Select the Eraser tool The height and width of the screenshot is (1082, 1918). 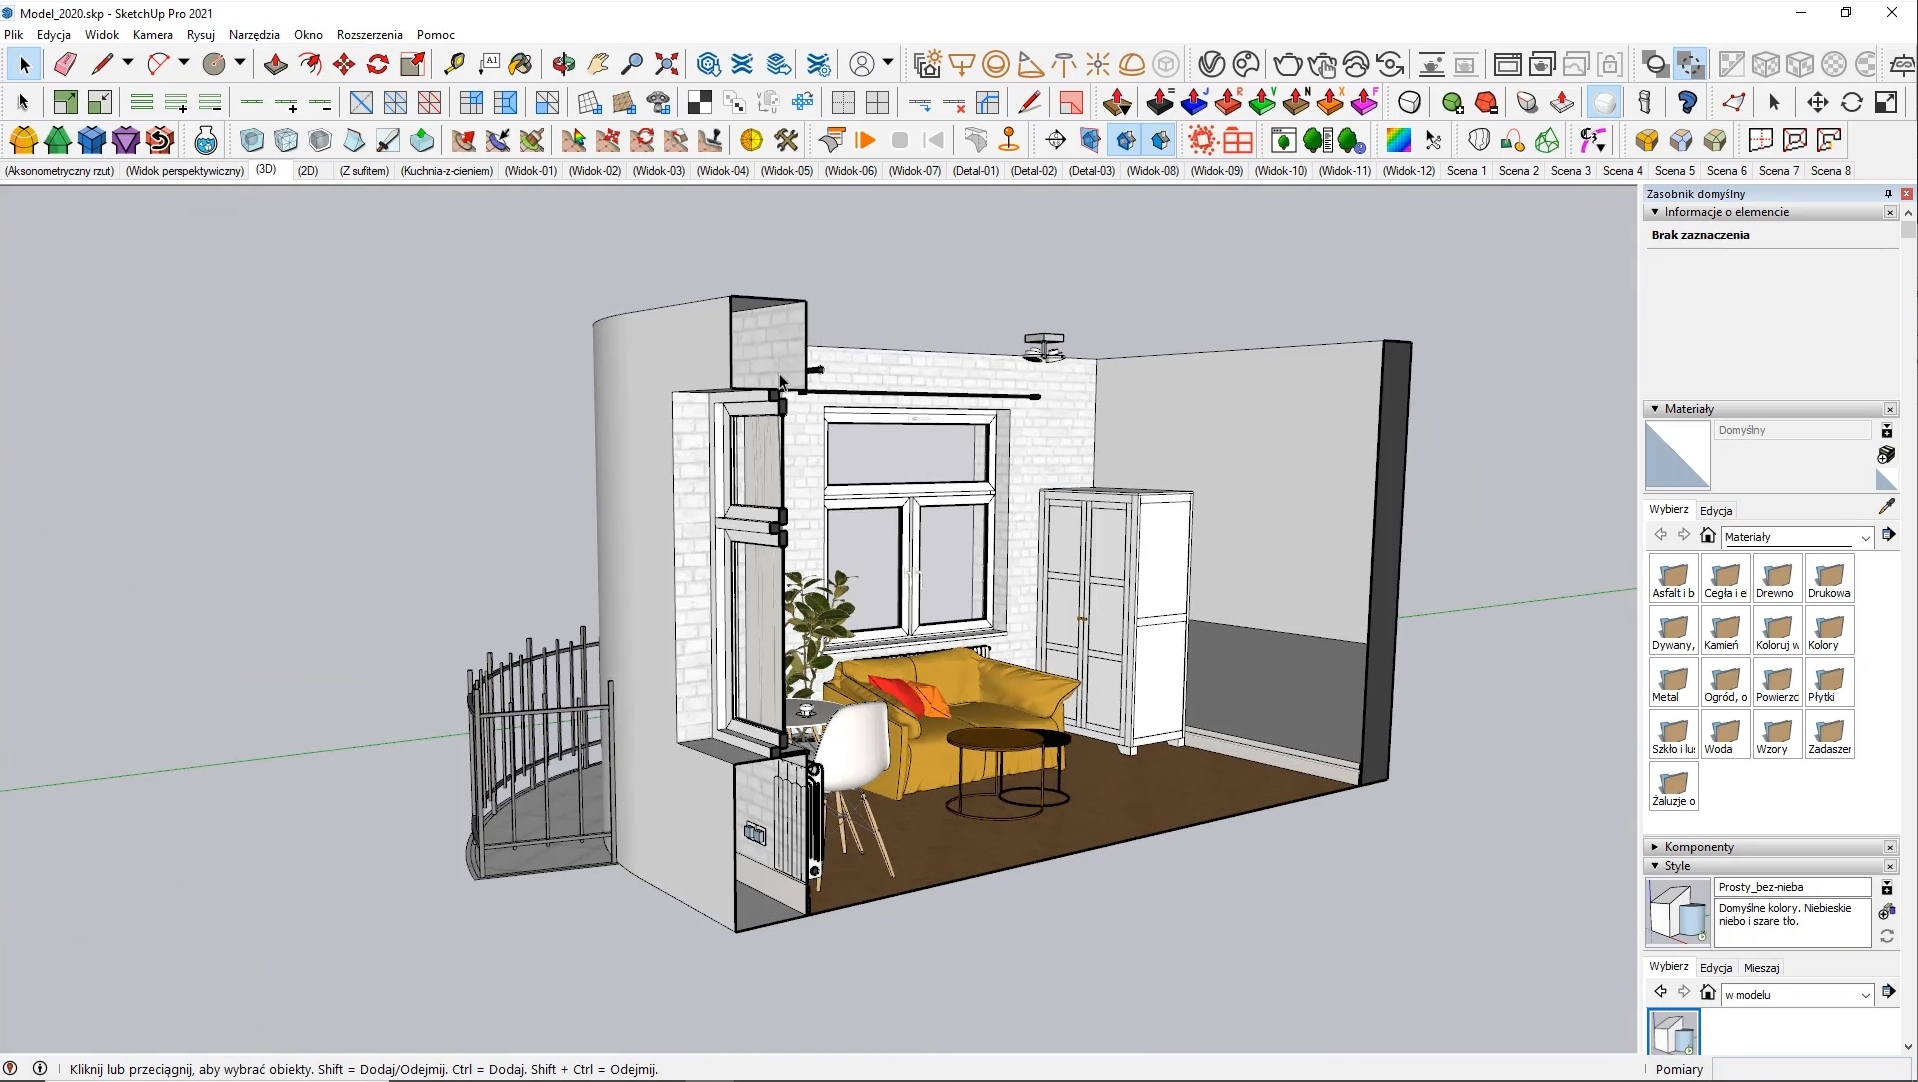65,65
